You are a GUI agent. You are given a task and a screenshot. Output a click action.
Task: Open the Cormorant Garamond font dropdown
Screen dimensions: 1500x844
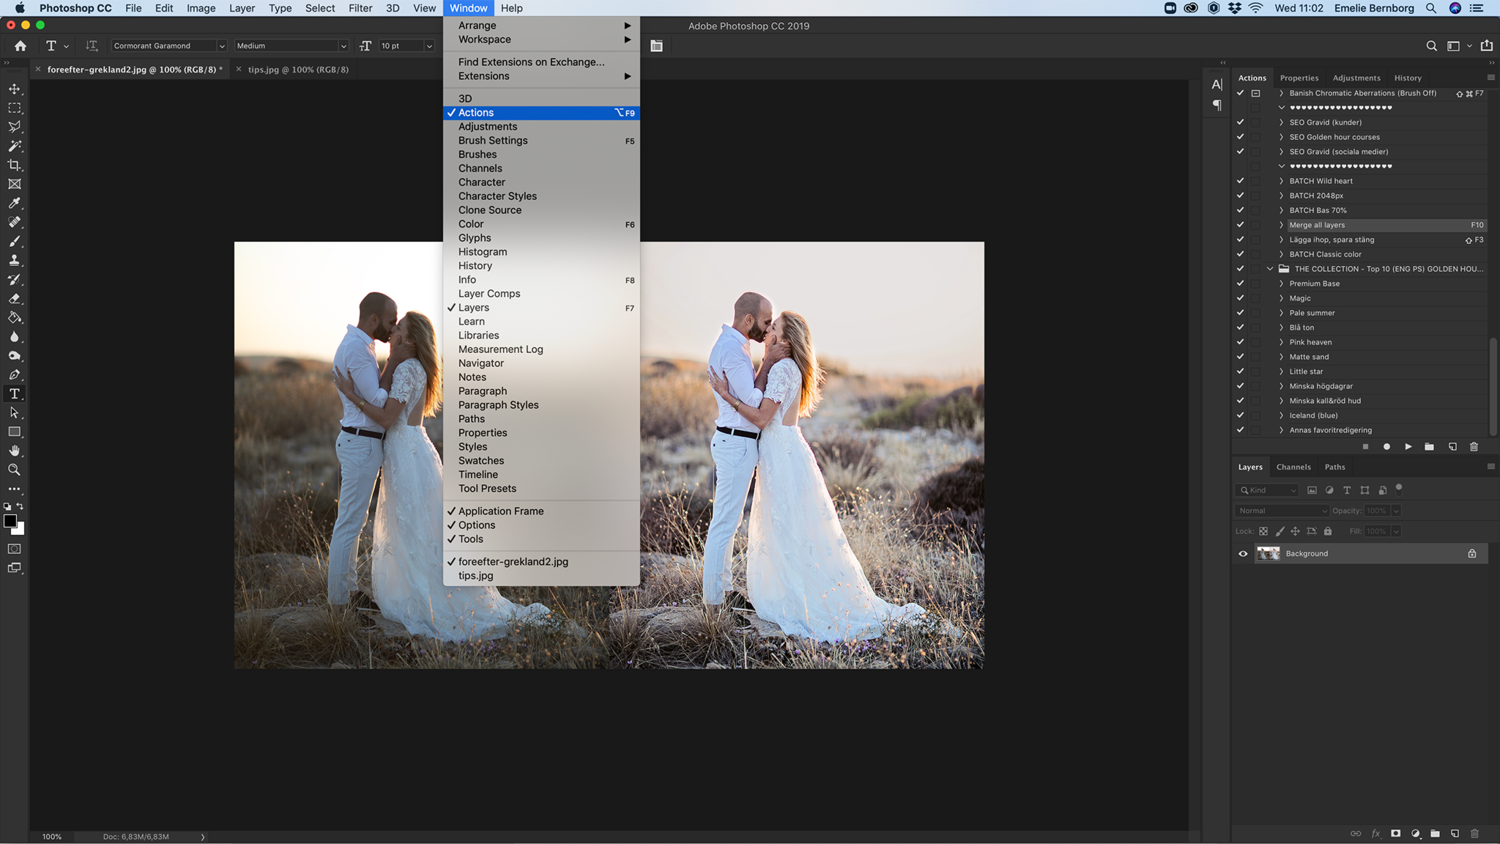(169, 46)
